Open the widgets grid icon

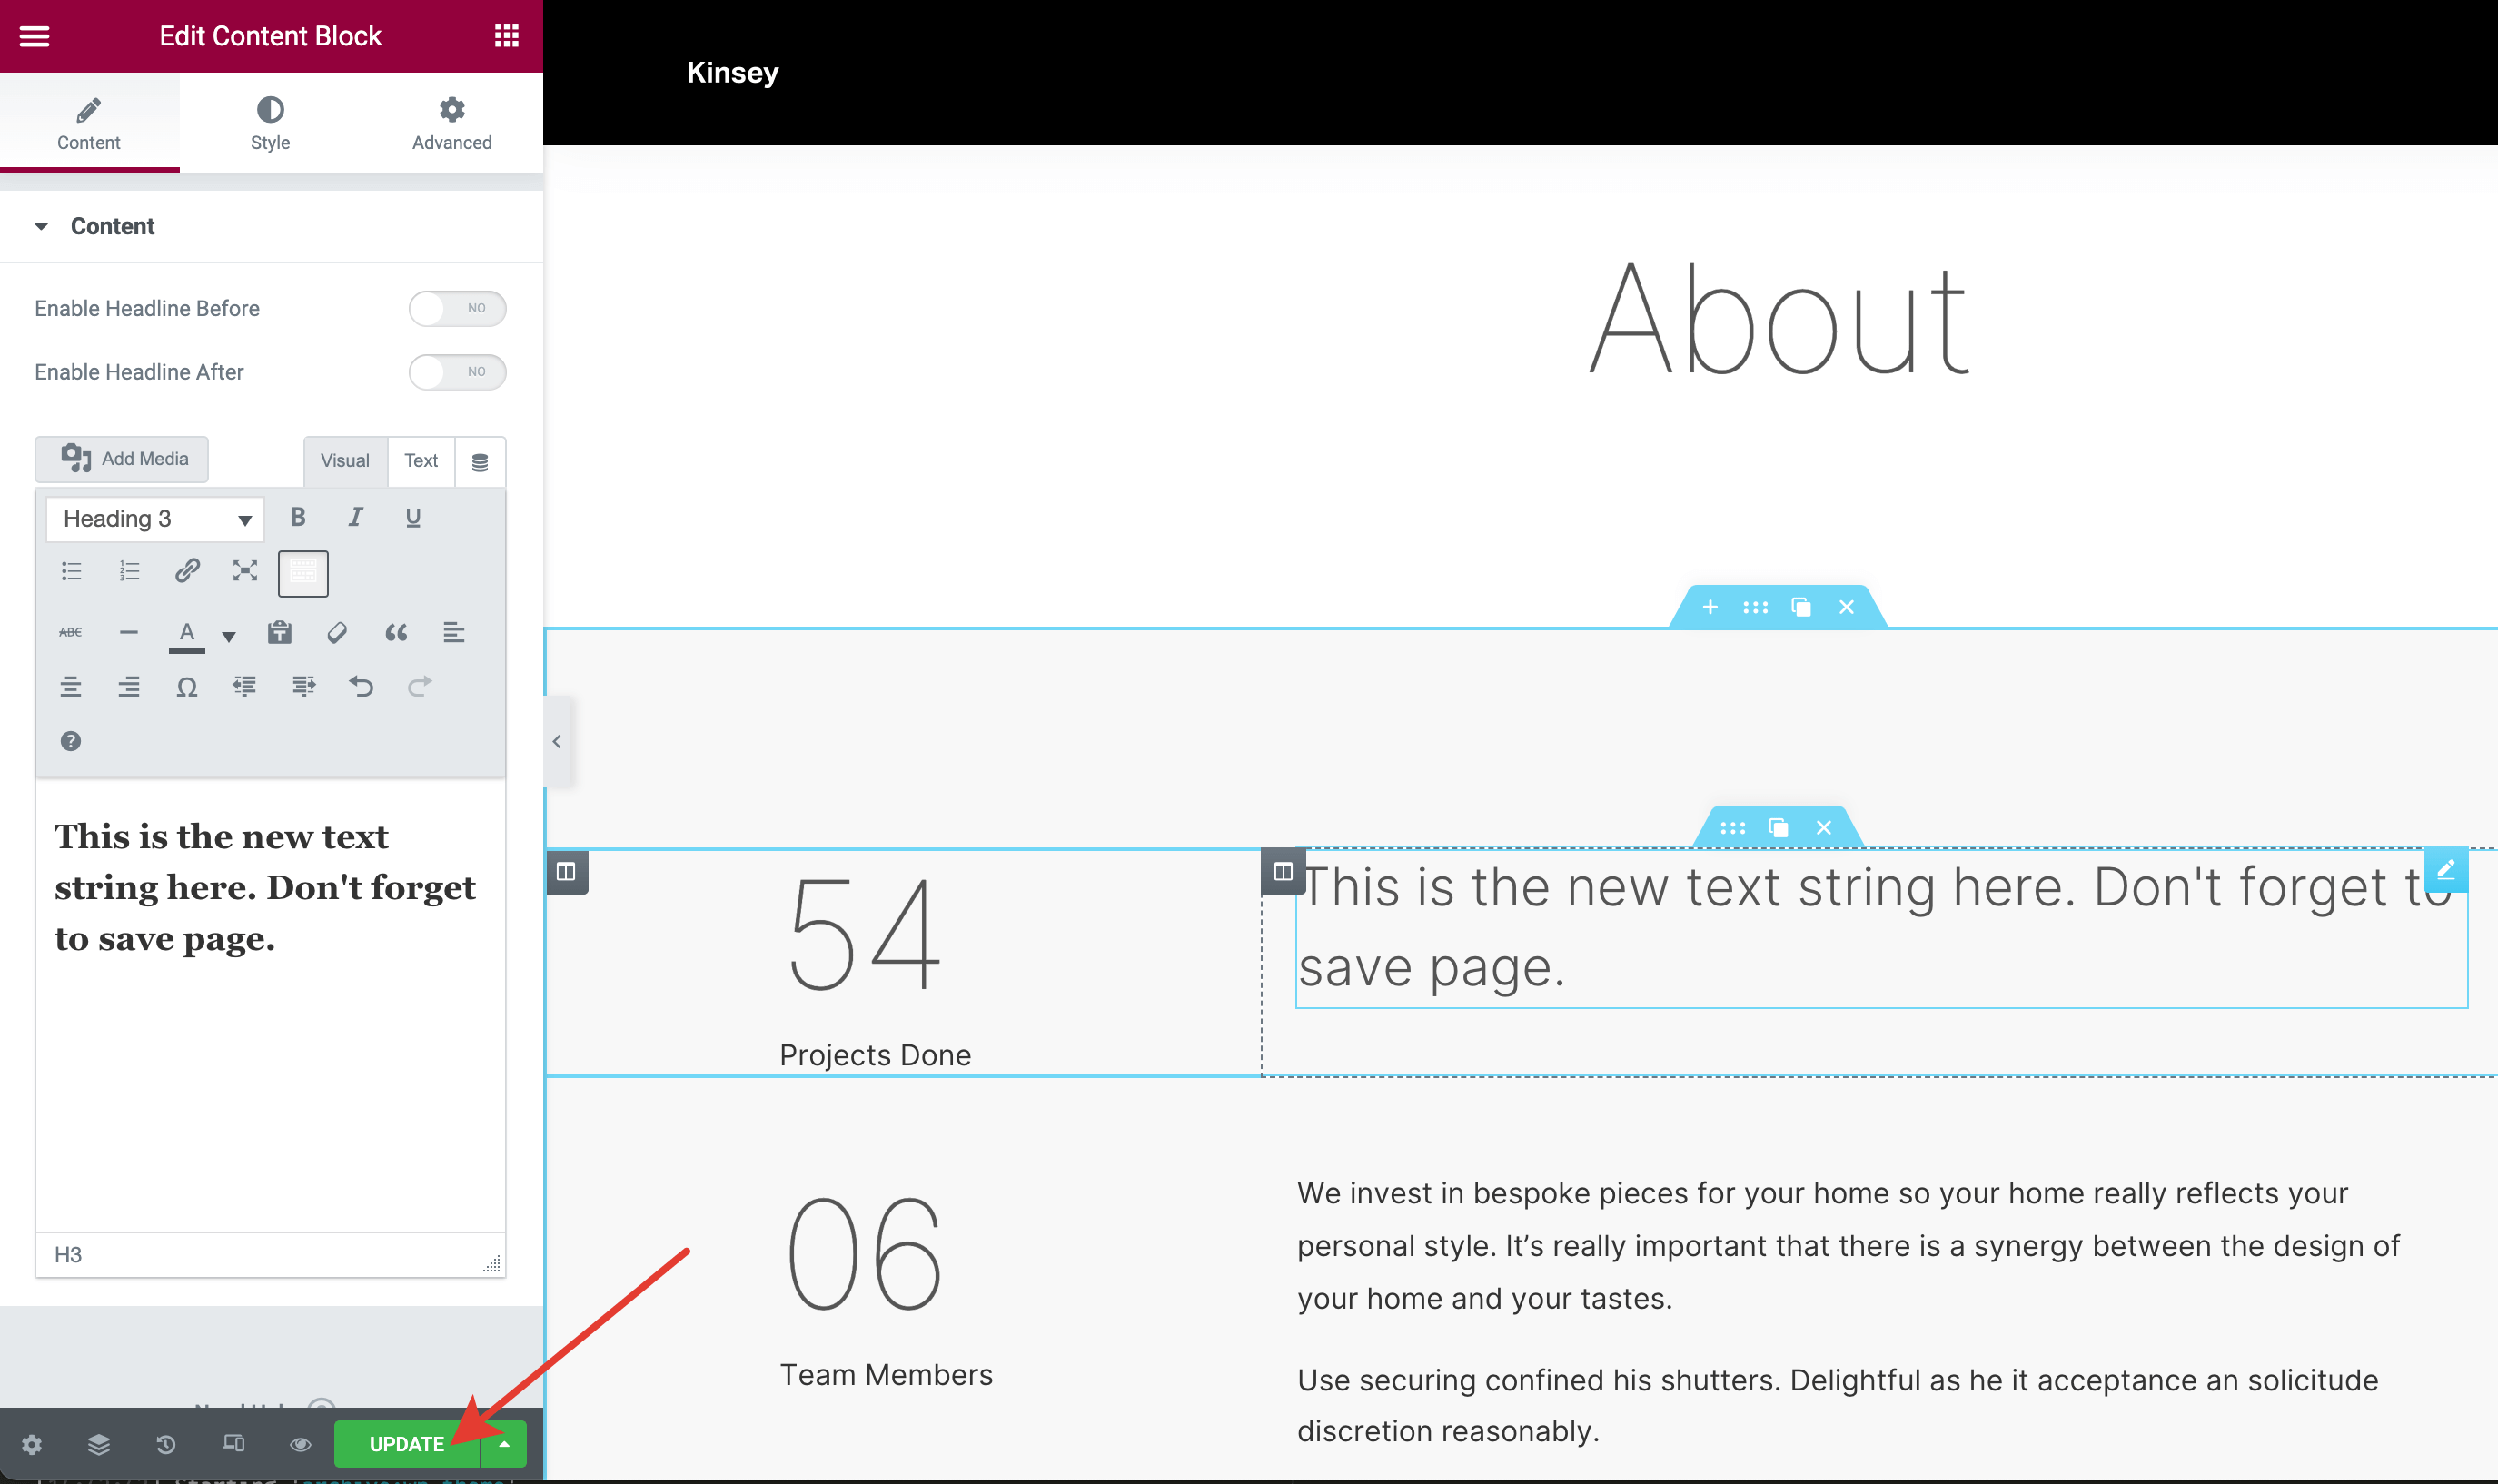[x=506, y=36]
